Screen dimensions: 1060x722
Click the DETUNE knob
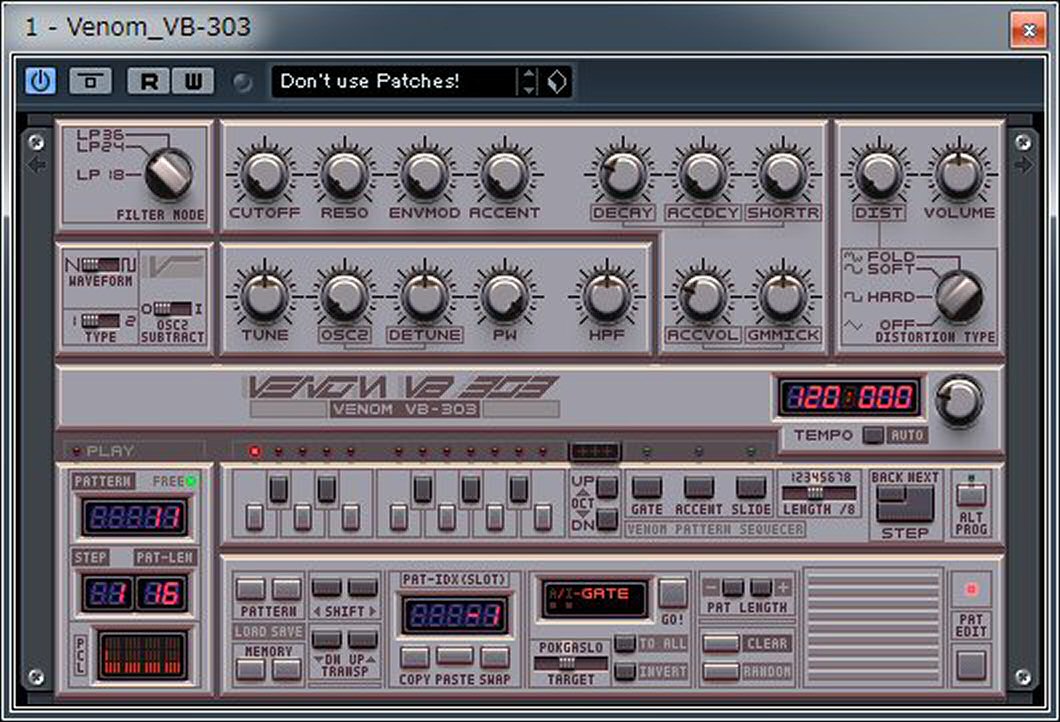click(x=424, y=296)
